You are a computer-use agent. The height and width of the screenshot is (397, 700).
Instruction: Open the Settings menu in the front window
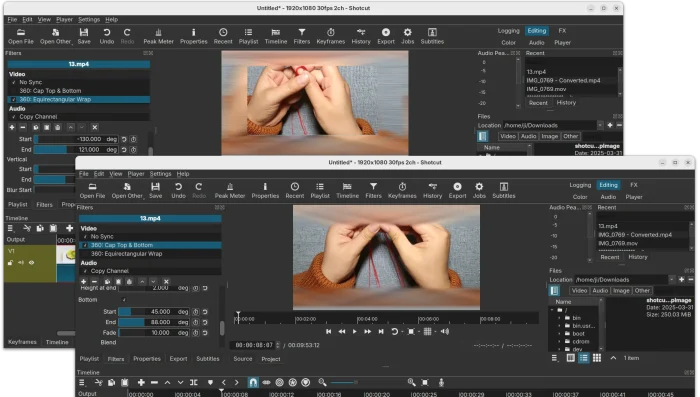[x=160, y=174]
